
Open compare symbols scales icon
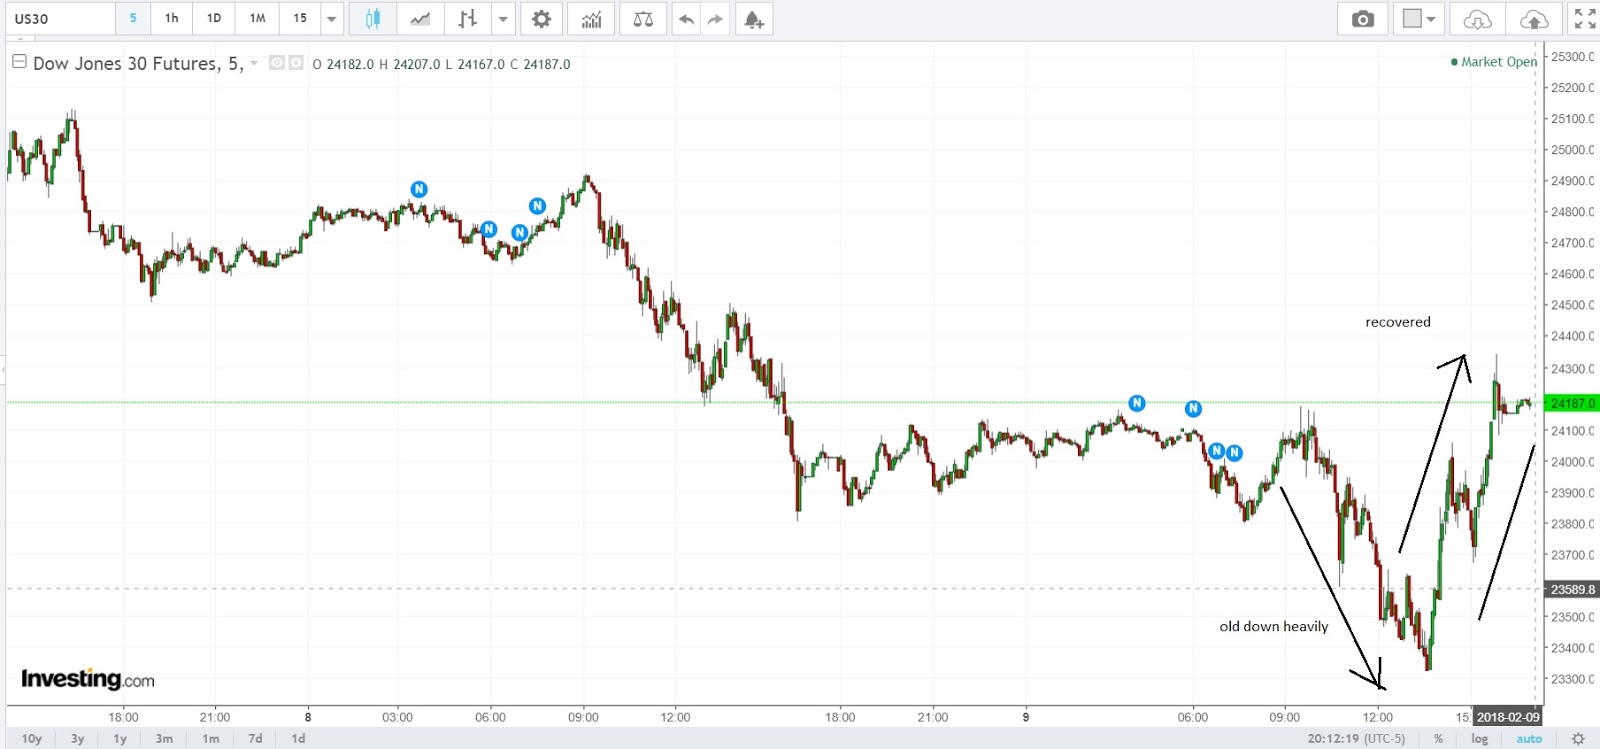click(643, 19)
